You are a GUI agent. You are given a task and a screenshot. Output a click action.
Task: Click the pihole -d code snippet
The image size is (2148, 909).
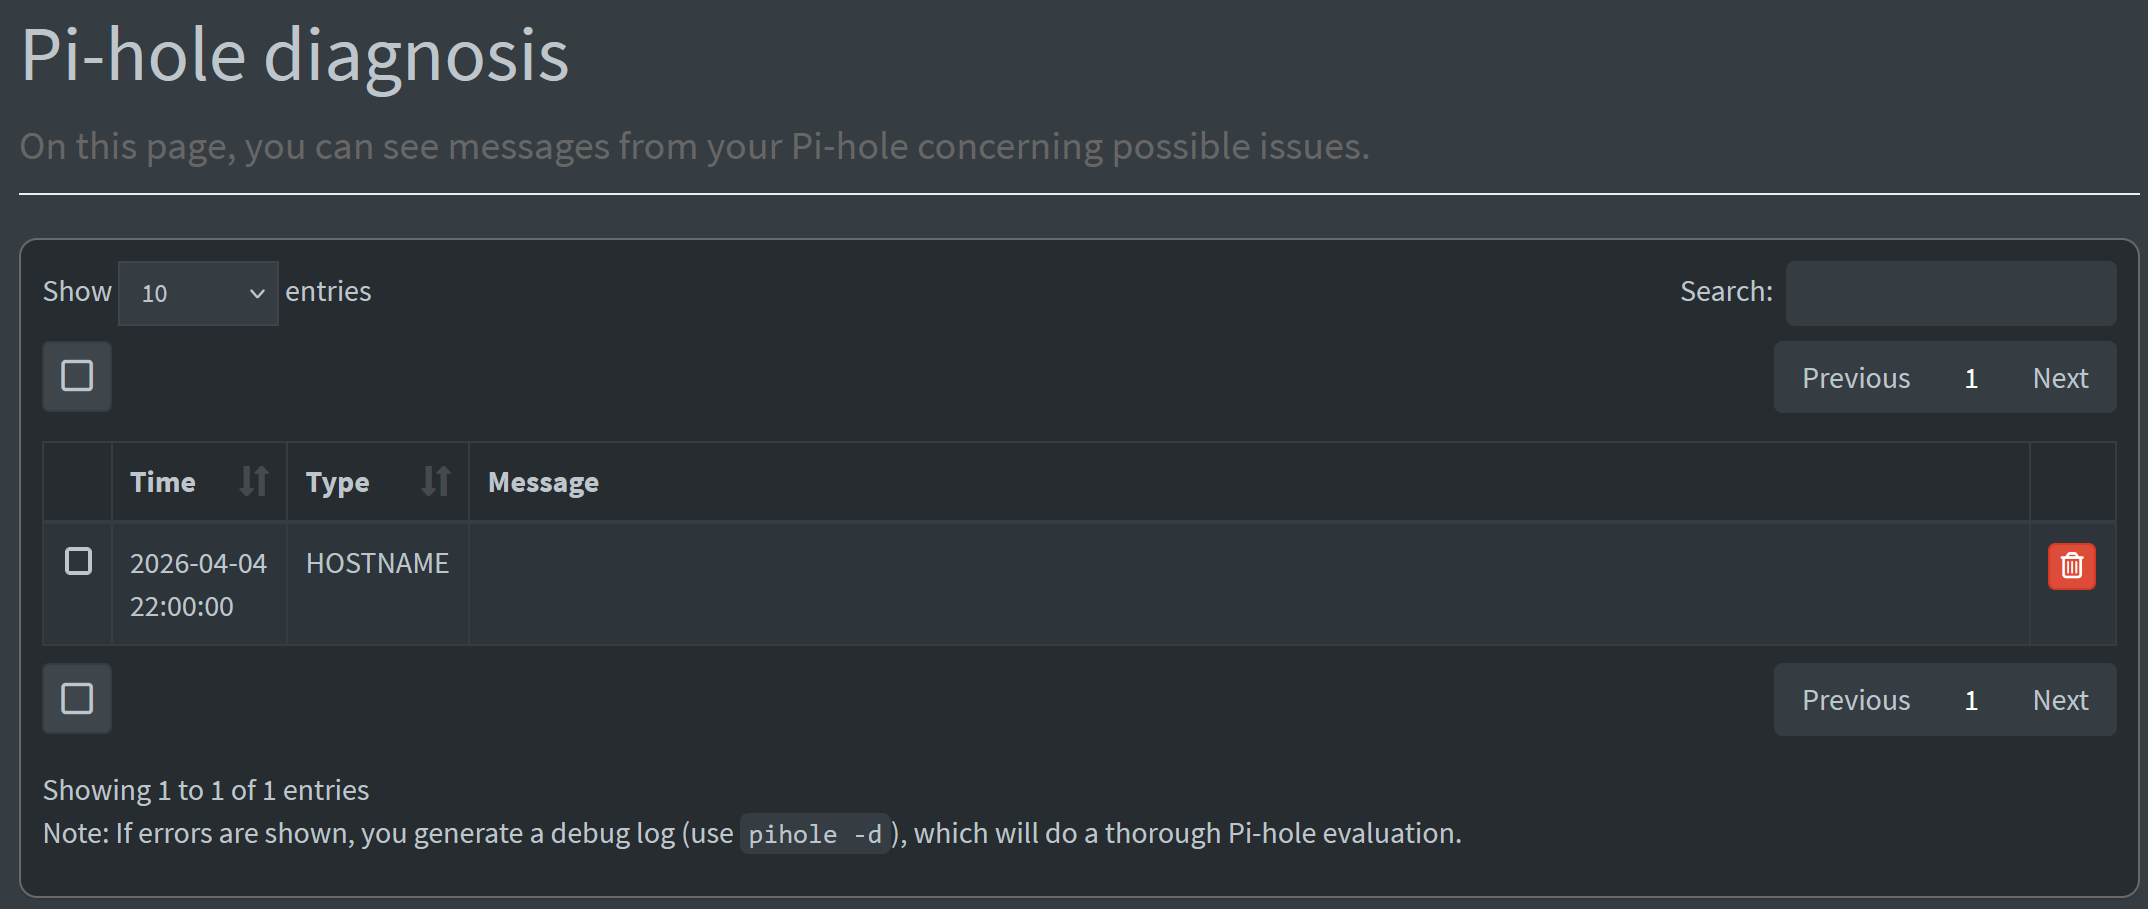(814, 834)
